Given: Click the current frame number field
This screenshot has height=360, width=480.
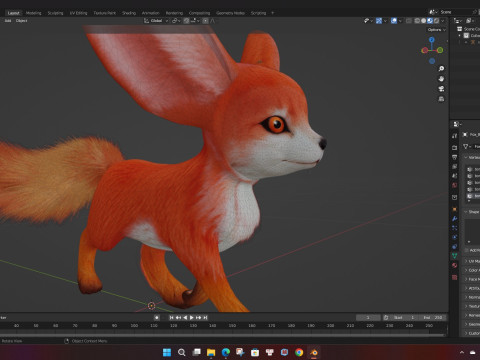Looking at the screenshot, I should click(368, 318).
